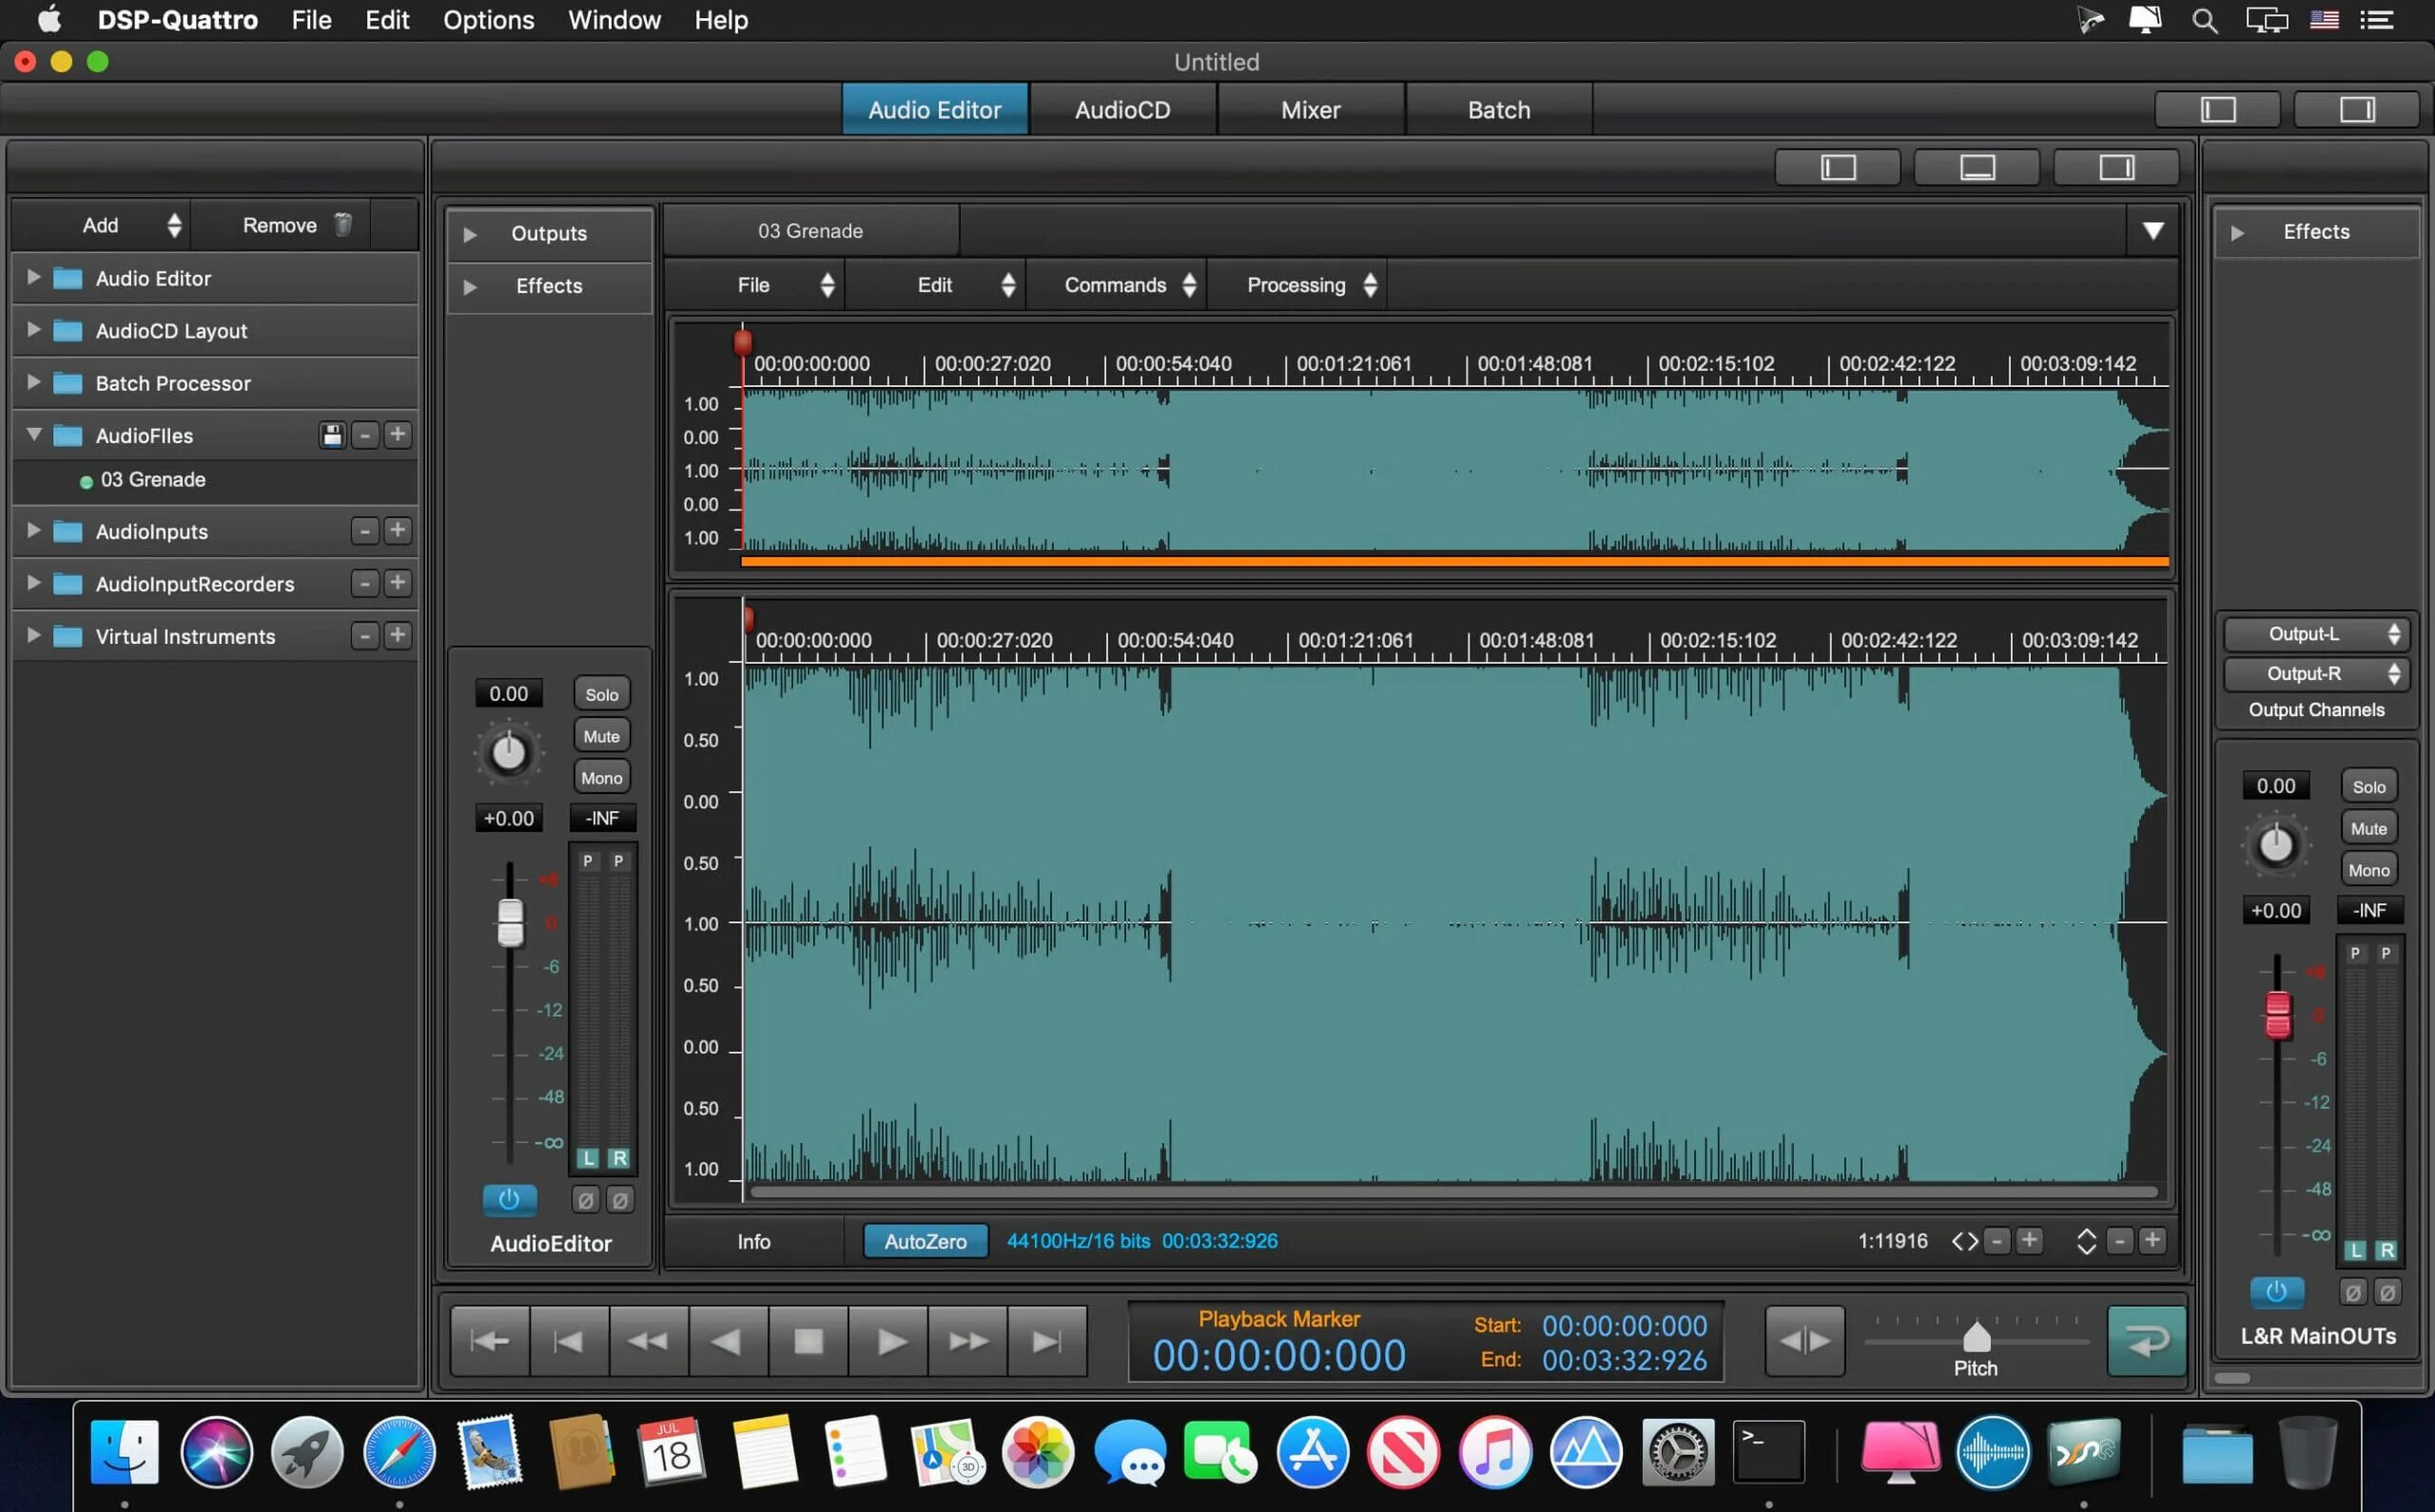Image resolution: width=2435 pixels, height=1512 pixels.
Task: Open the Options menu
Action: click(488, 20)
